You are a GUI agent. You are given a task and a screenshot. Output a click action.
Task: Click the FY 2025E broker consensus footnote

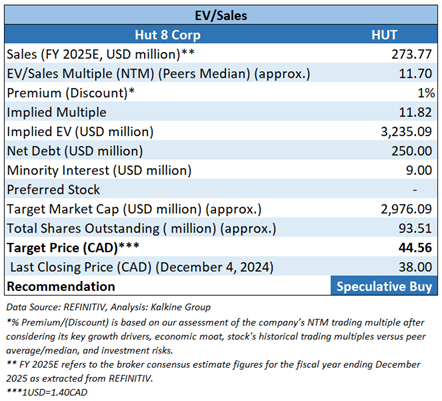coord(213,371)
